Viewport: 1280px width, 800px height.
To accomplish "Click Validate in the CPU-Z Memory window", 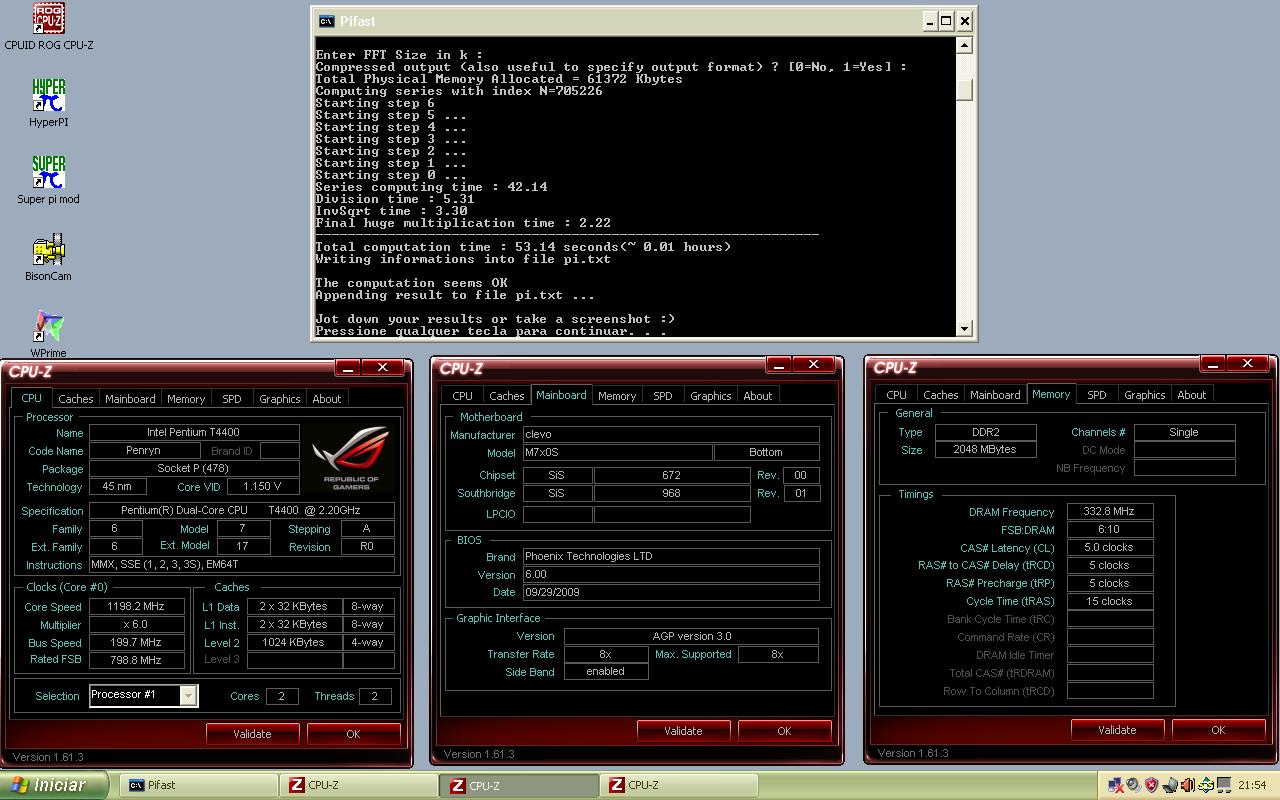I will point(1117,730).
